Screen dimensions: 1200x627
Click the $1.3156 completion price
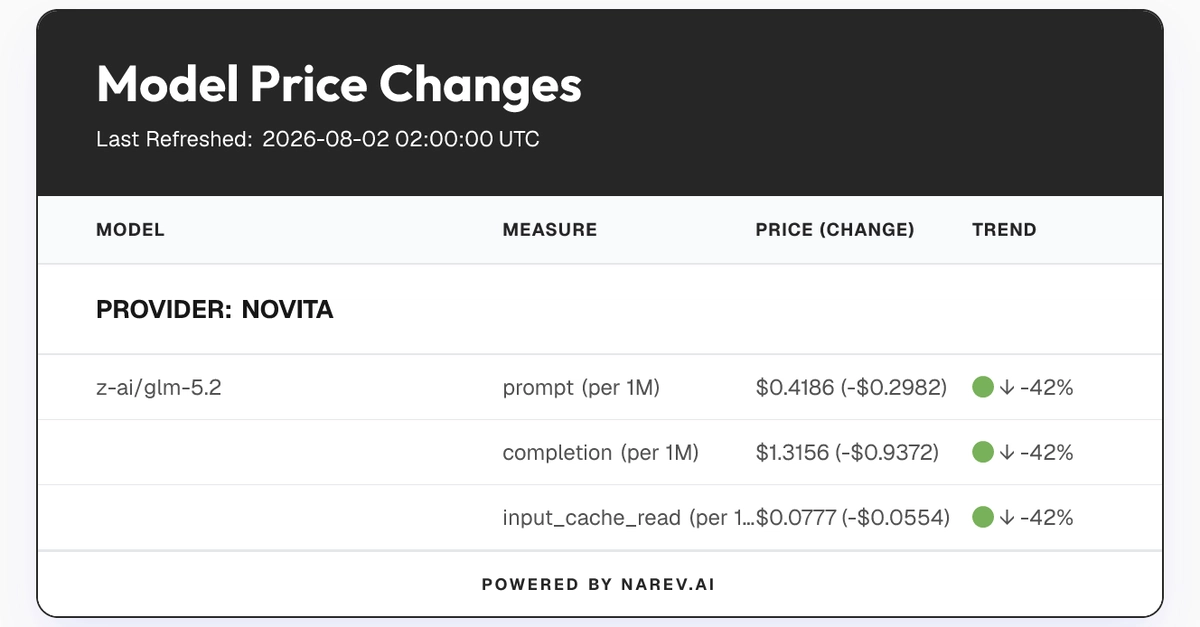pos(793,452)
